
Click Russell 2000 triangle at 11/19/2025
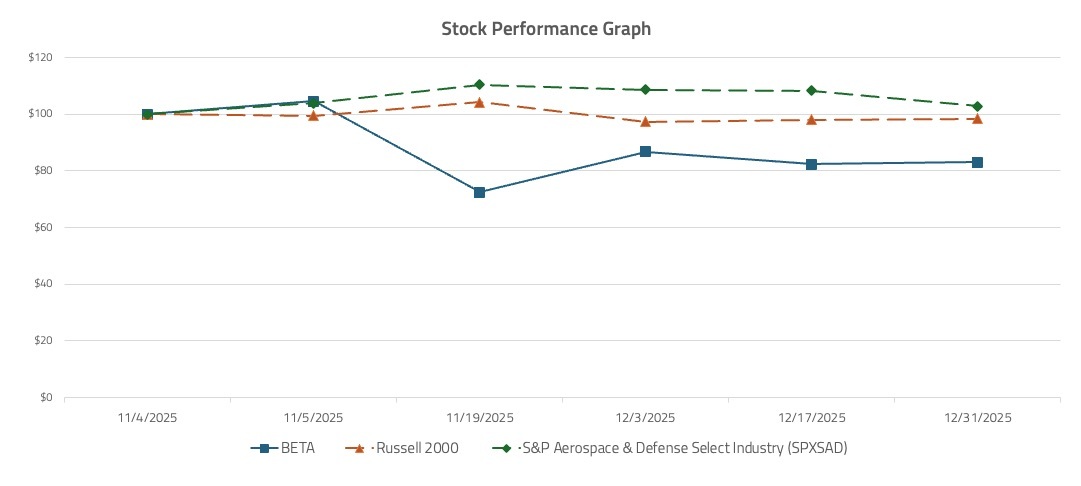click(x=480, y=102)
